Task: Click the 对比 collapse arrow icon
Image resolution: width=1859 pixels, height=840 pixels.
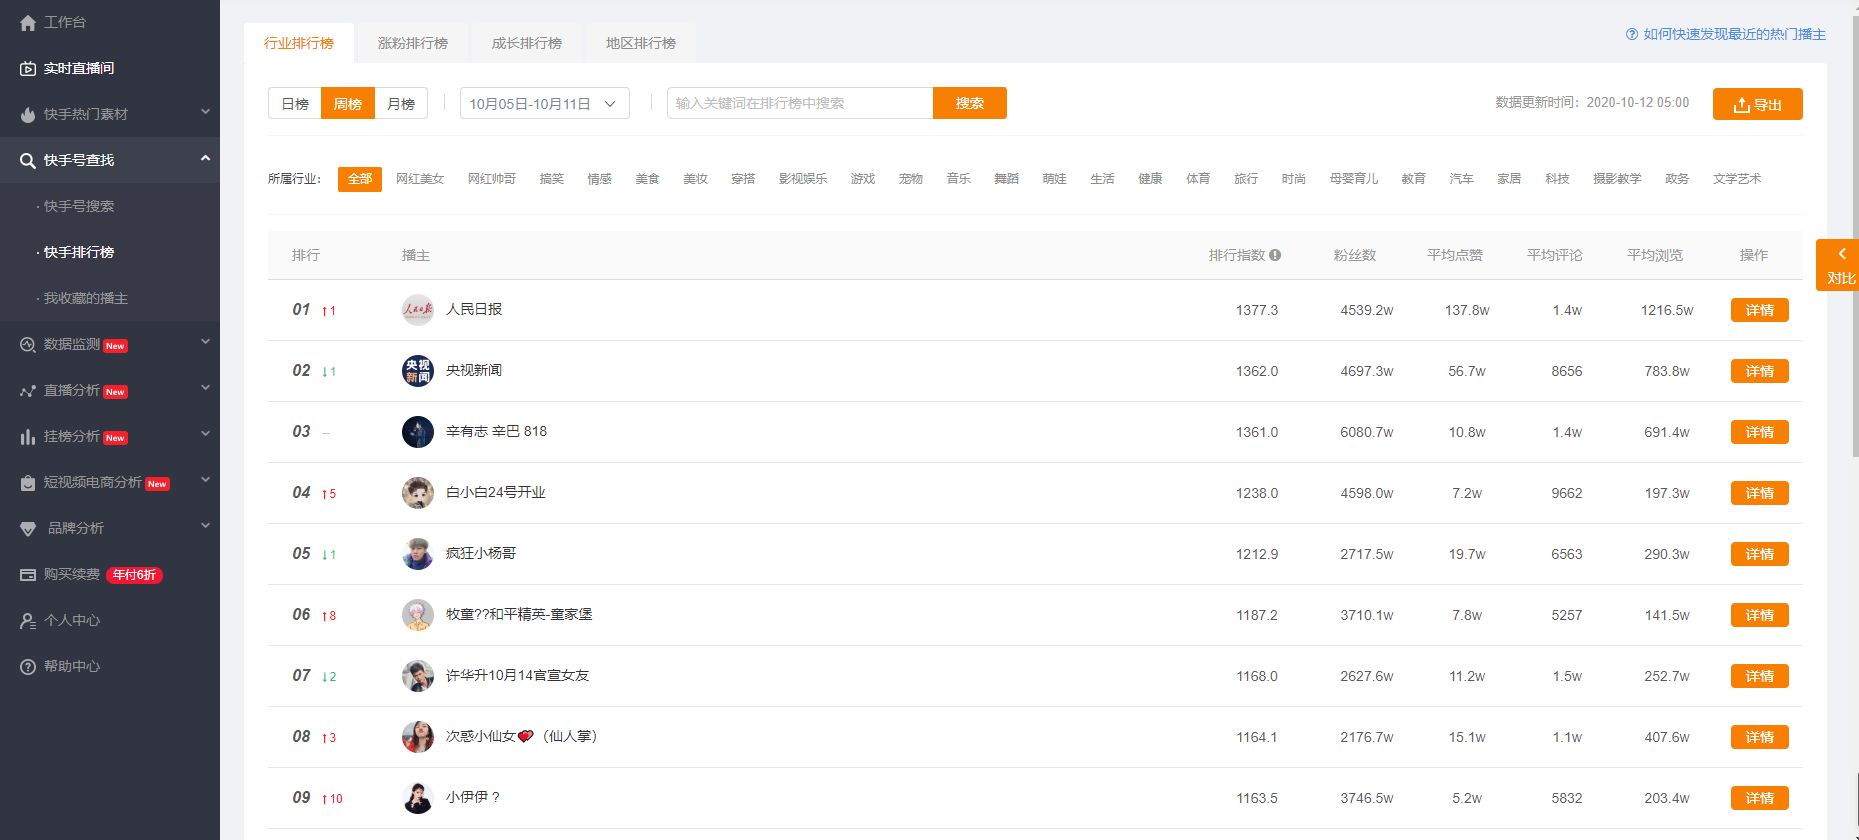Action: pyautogui.click(x=1841, y=254)
